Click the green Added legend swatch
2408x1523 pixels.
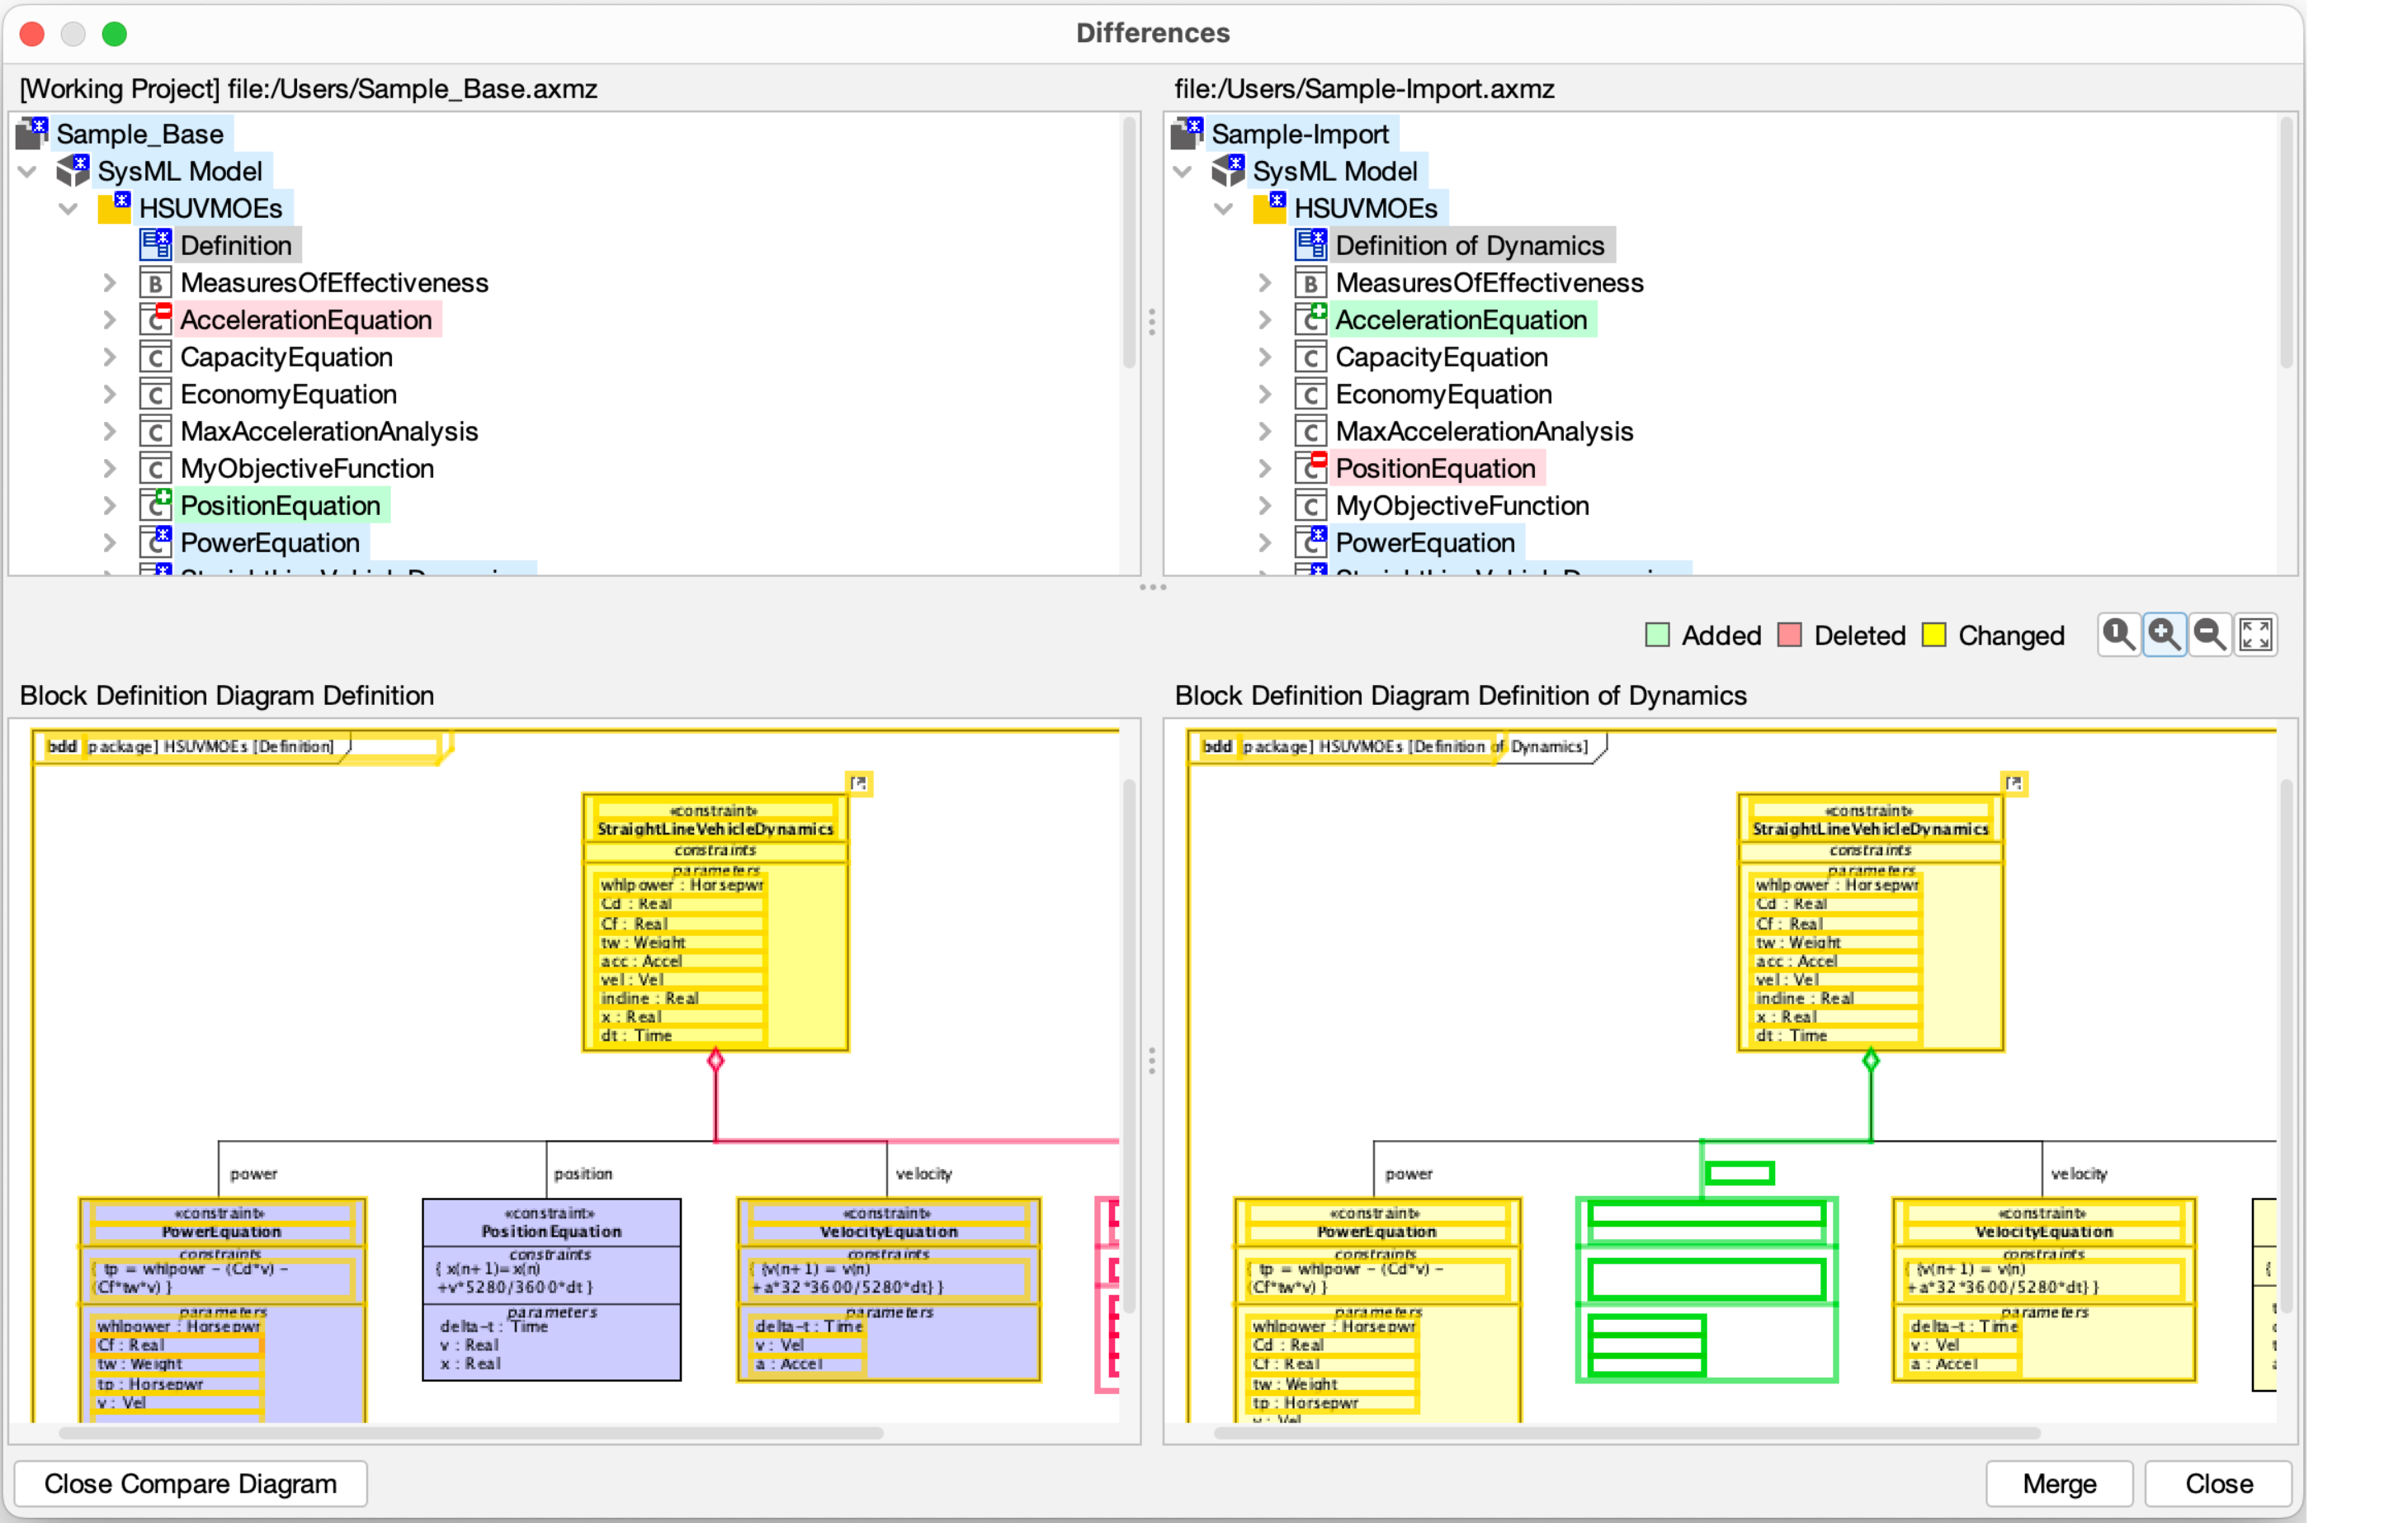tap(1657, 635)
